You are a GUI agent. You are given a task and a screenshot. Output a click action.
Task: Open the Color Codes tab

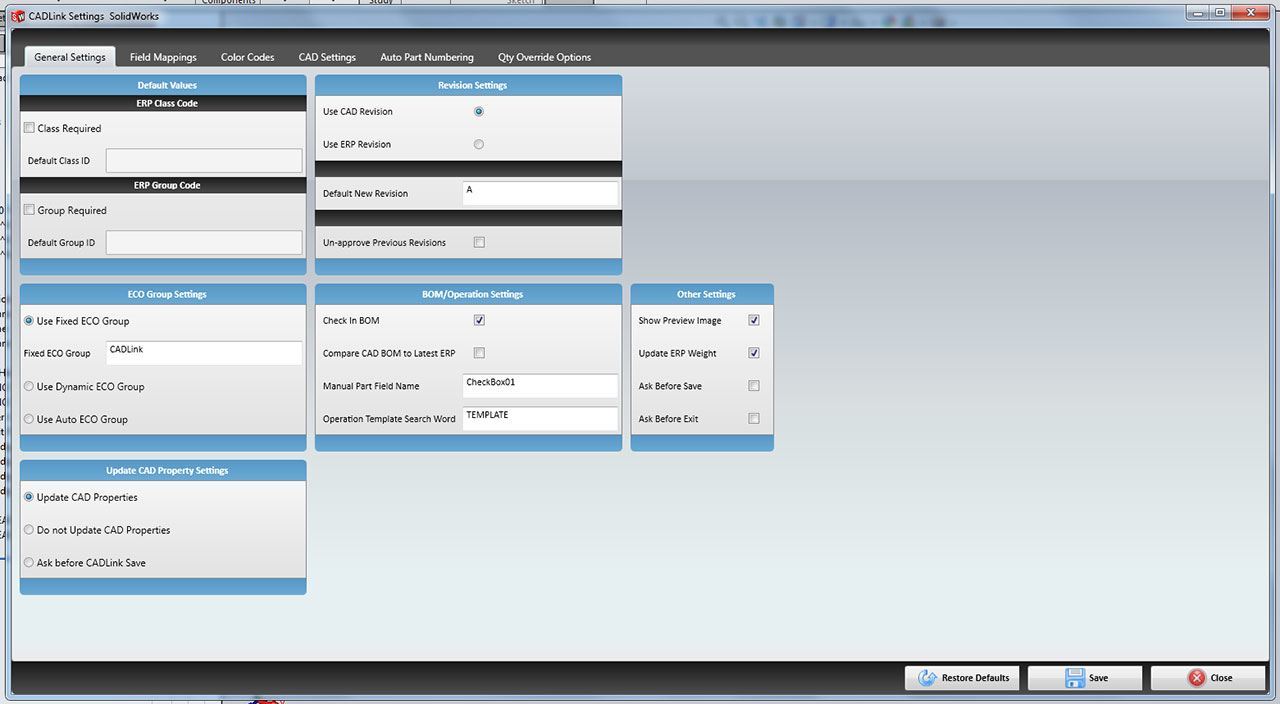[247, 57]
